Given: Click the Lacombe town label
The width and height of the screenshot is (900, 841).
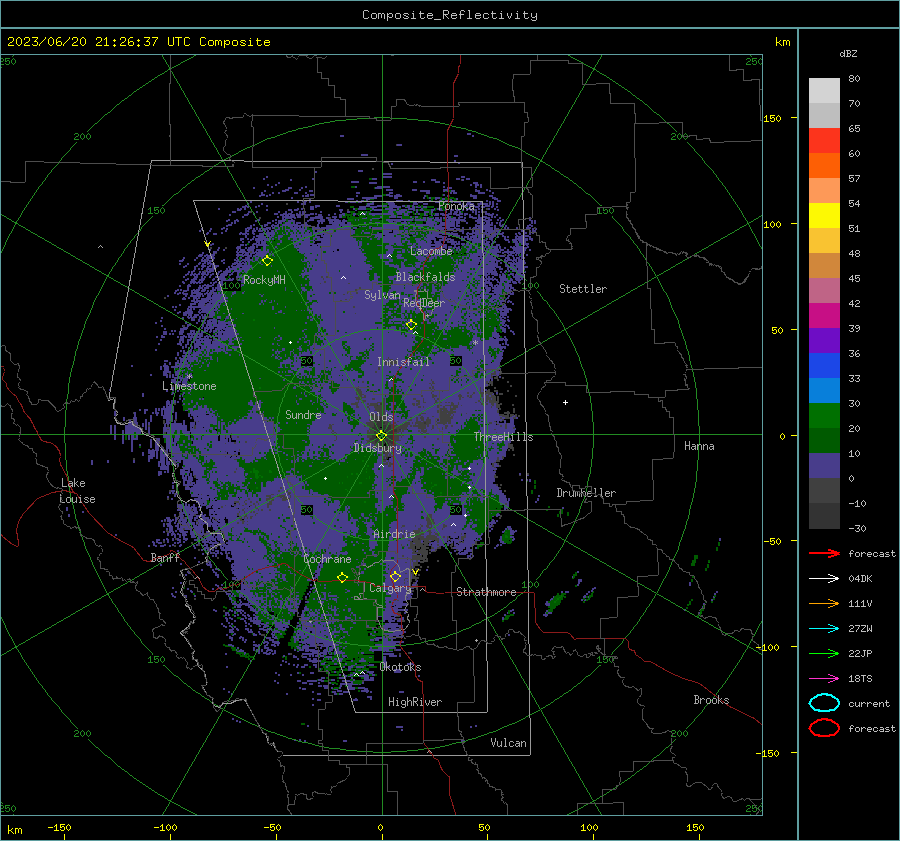Looking at the screenshot, I should [431, 251].
